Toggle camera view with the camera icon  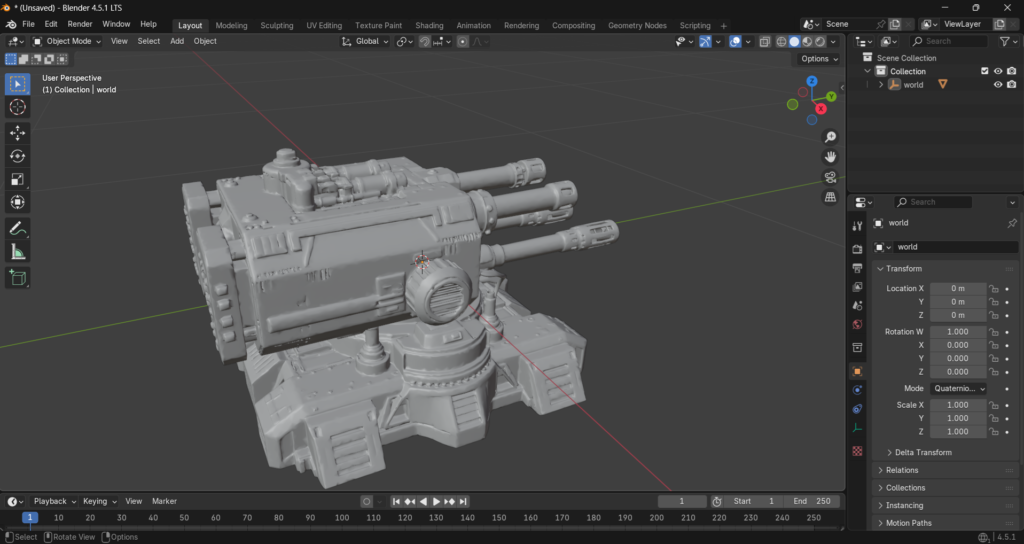tap(830, 177)
